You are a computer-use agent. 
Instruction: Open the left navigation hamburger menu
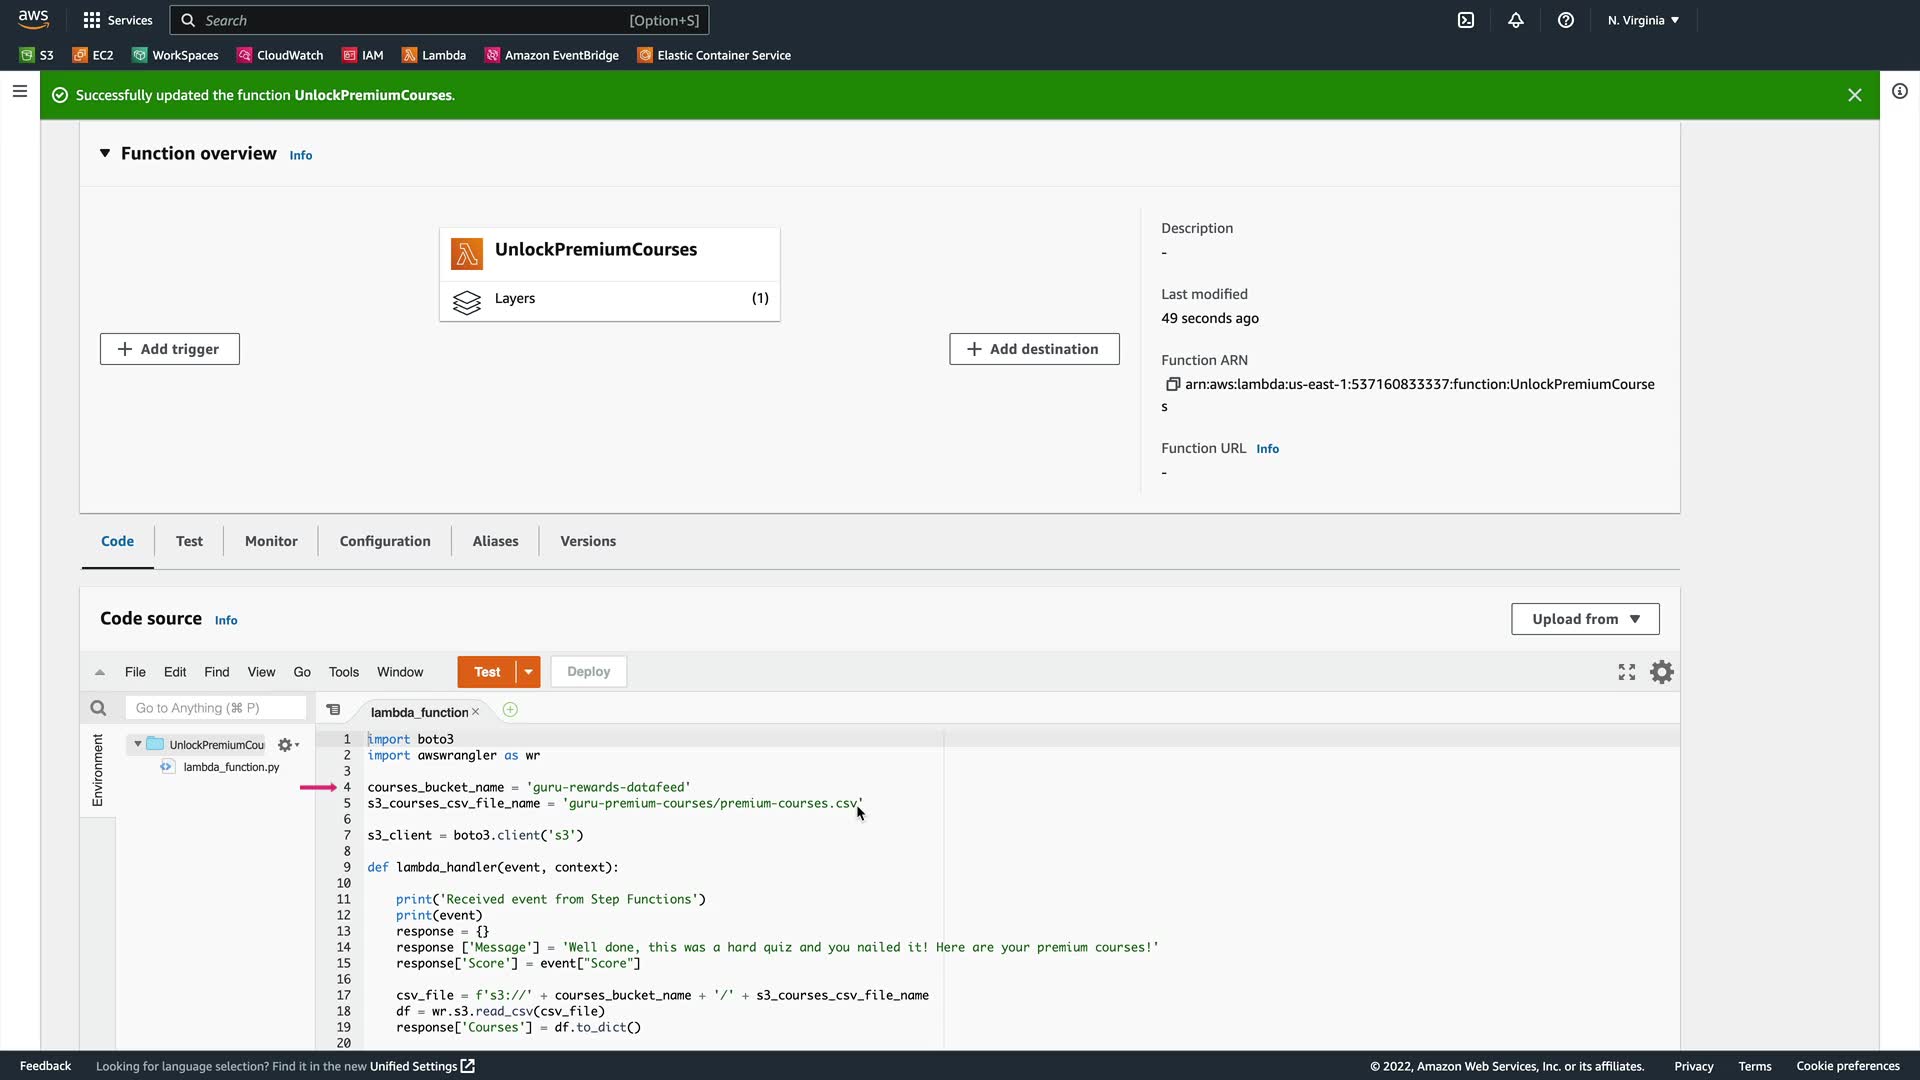(20, 92)
